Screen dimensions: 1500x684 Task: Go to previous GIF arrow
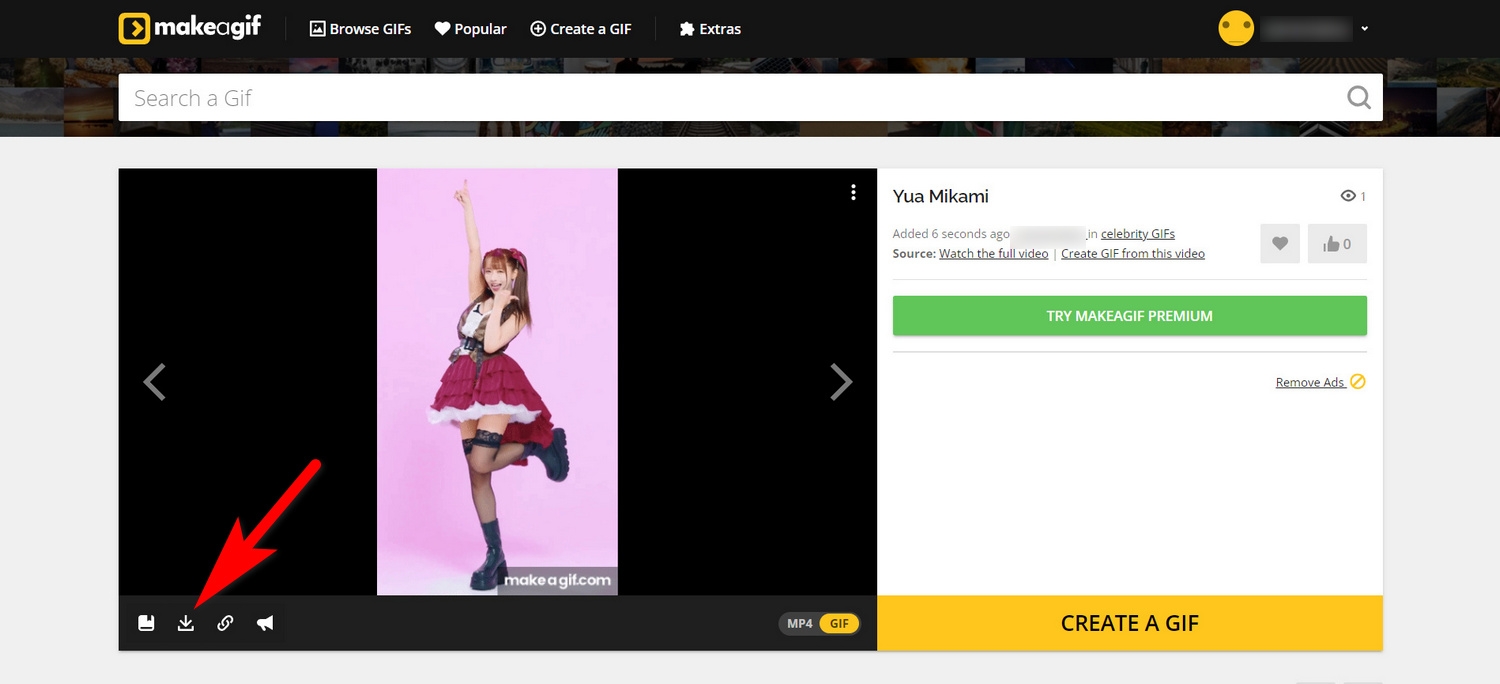[154, 382]
